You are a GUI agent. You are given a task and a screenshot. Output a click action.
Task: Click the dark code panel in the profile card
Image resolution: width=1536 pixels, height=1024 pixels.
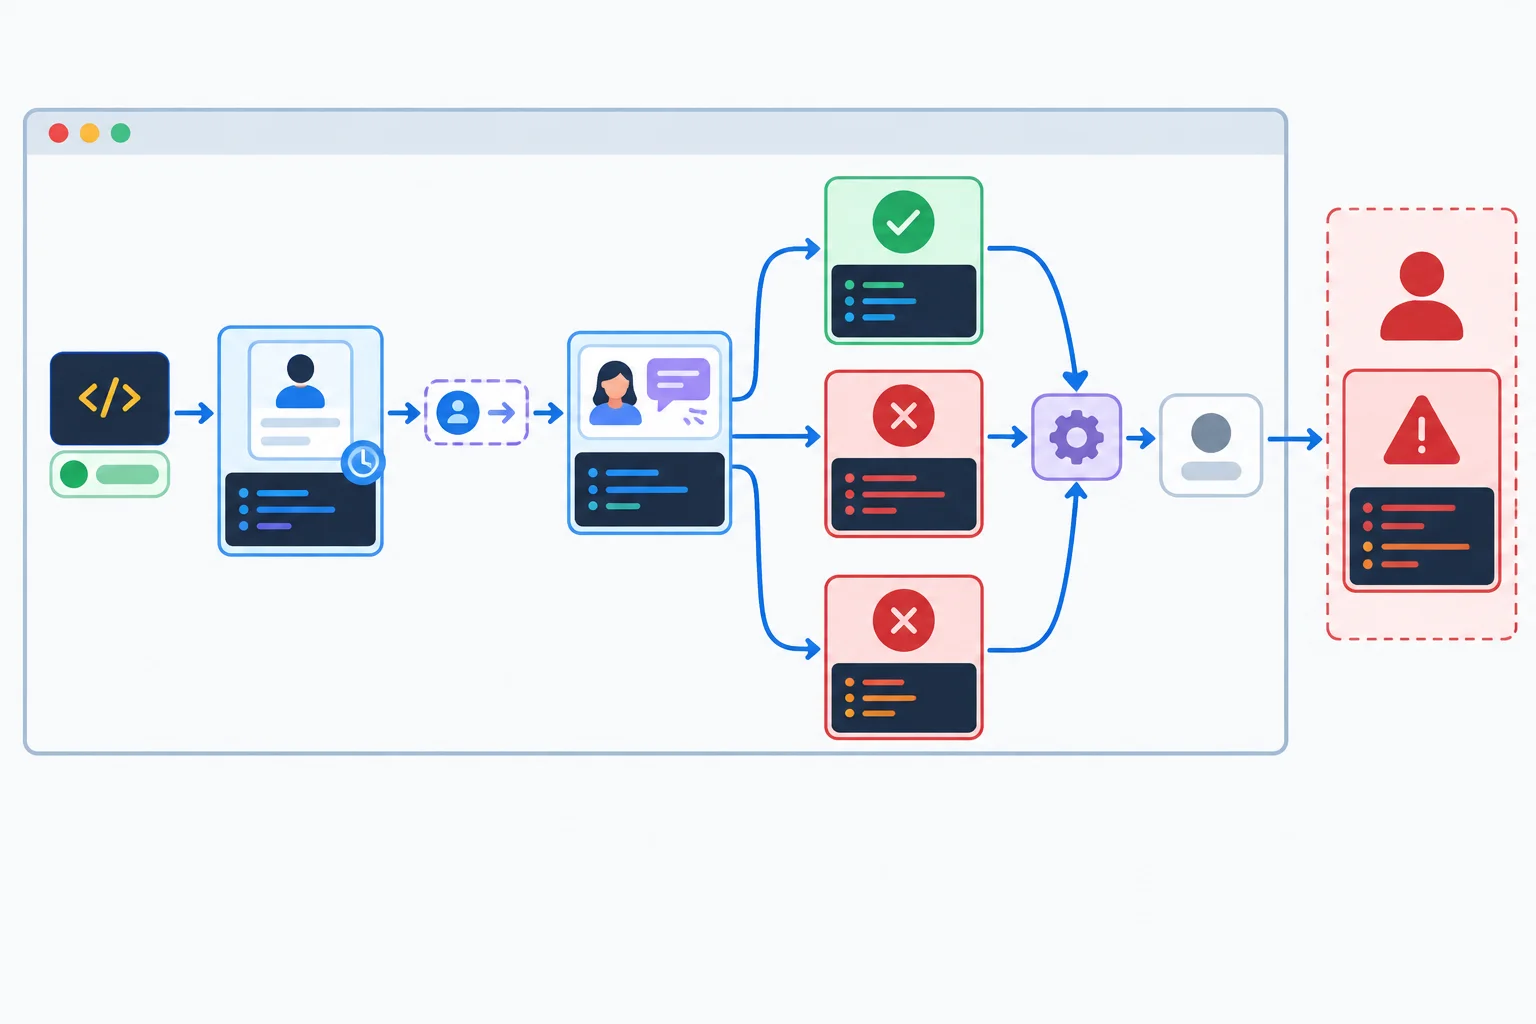click(300, 510)
